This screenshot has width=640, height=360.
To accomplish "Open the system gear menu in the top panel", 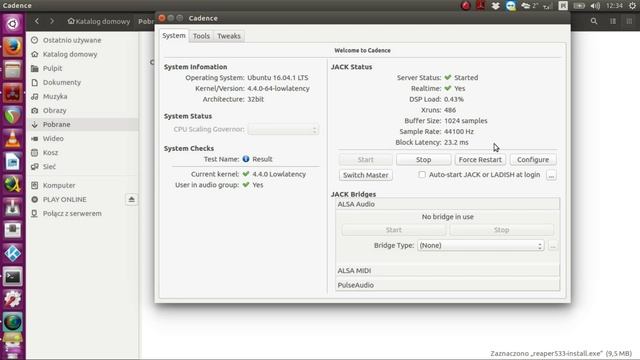I will [632, 6].
